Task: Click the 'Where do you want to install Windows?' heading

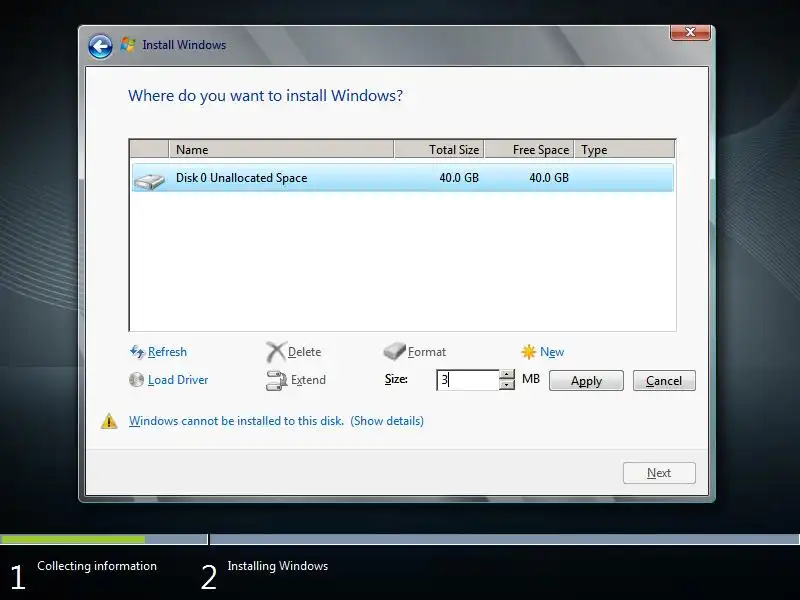Action: (x=265, y=95)
